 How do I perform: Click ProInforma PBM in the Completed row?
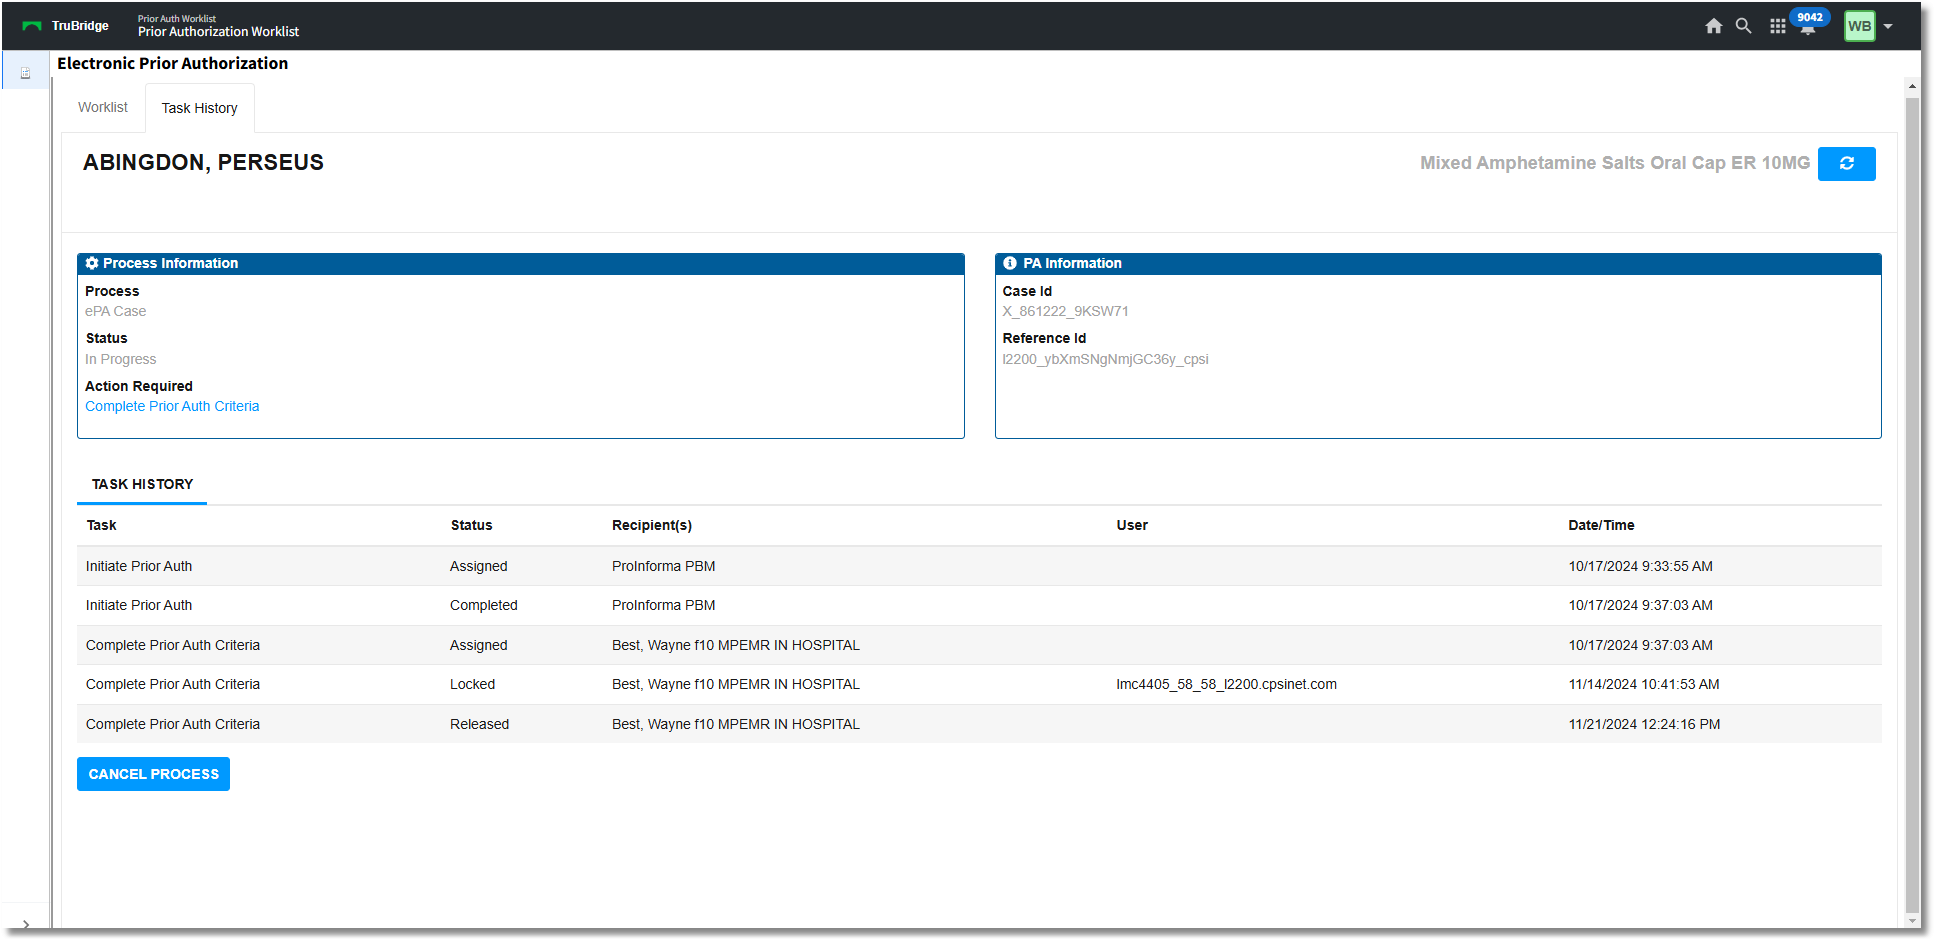pos(663,605)
